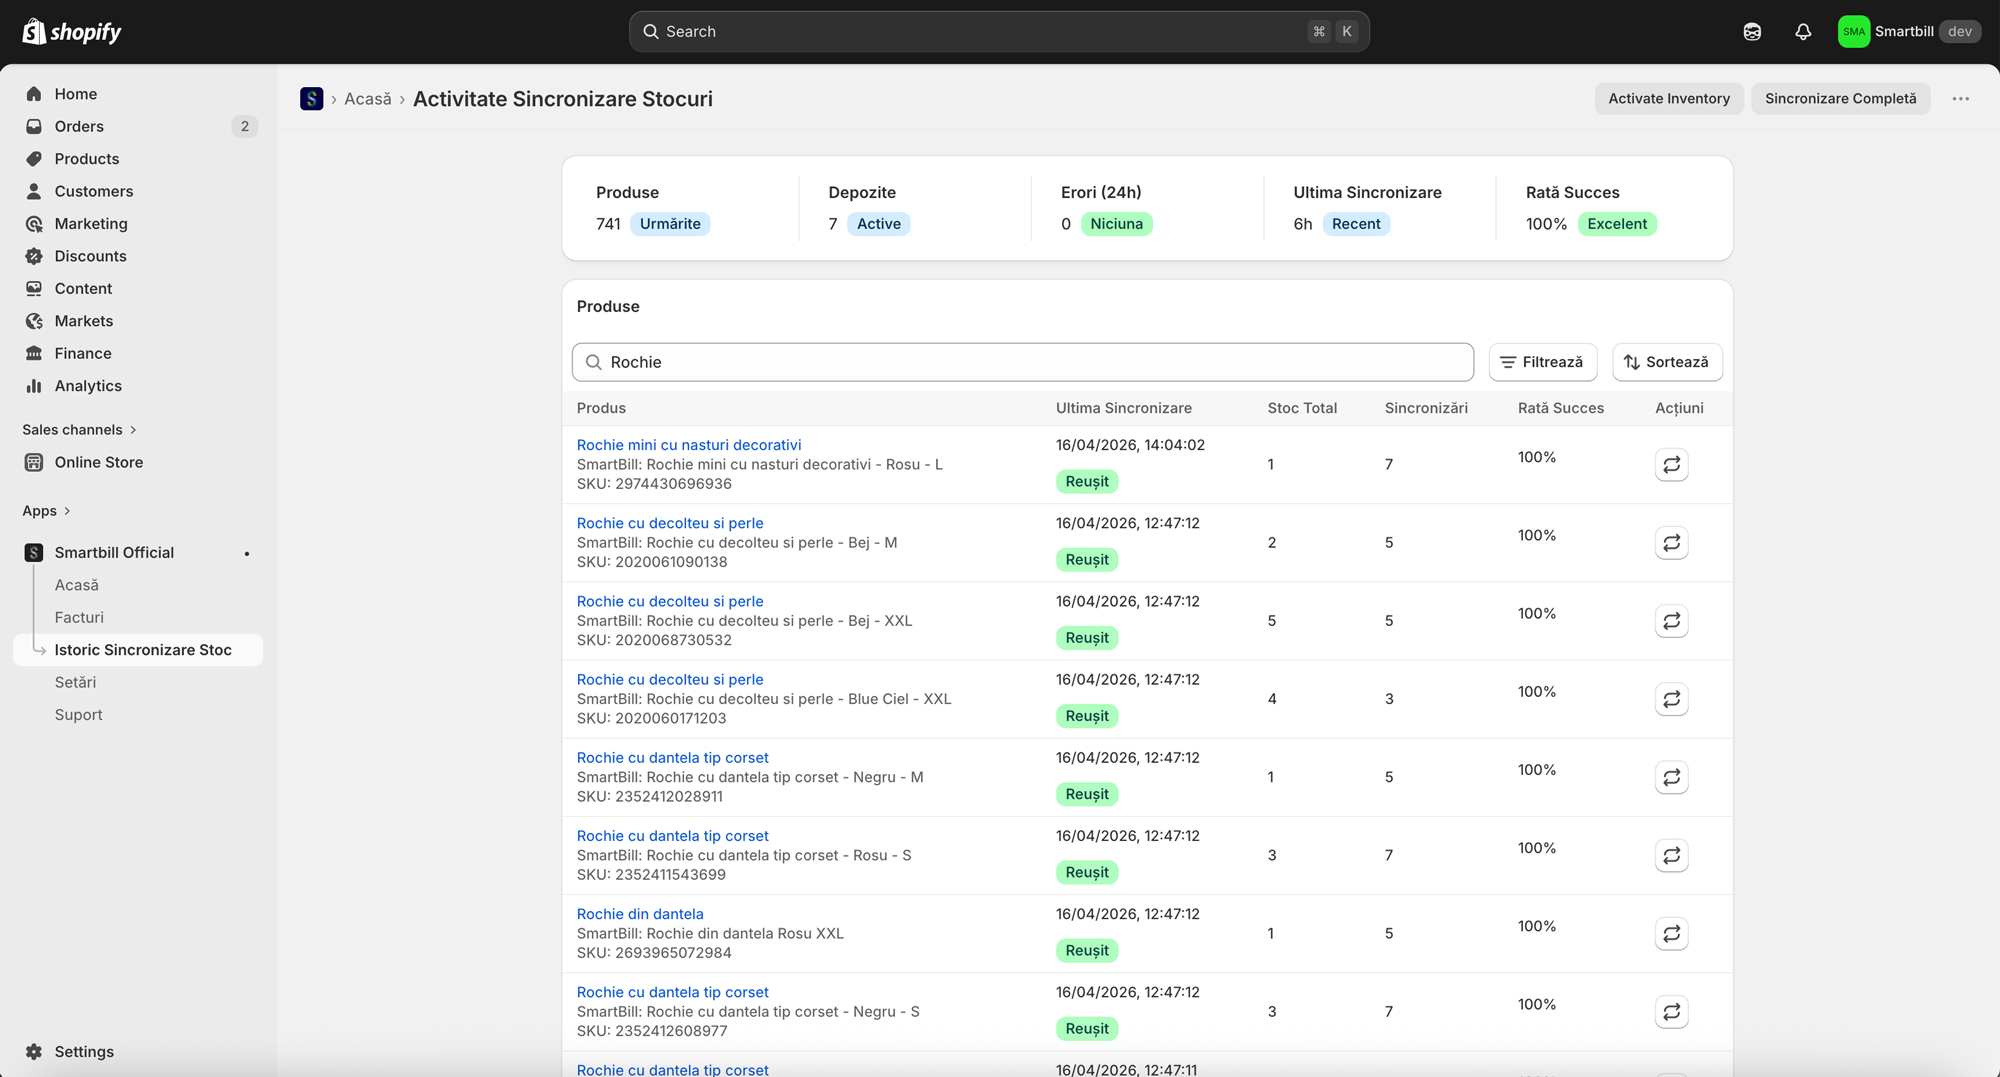Open the Sortează sort options
Screen dimensions: 2000x1077
[x=1667, y=362]
